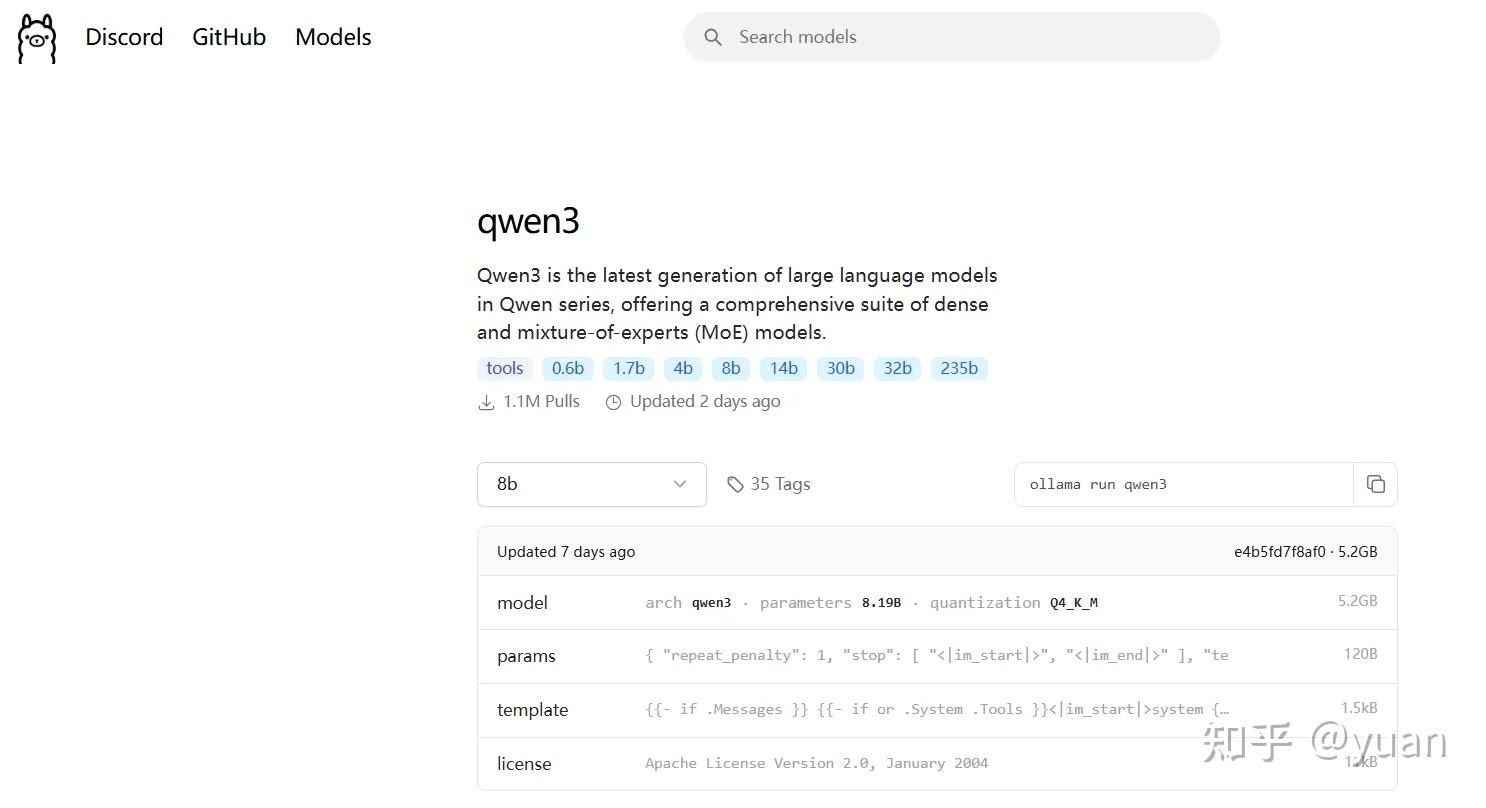Select the tools capability badge
The image size is (1486, 808).
(x=504, y=368)
